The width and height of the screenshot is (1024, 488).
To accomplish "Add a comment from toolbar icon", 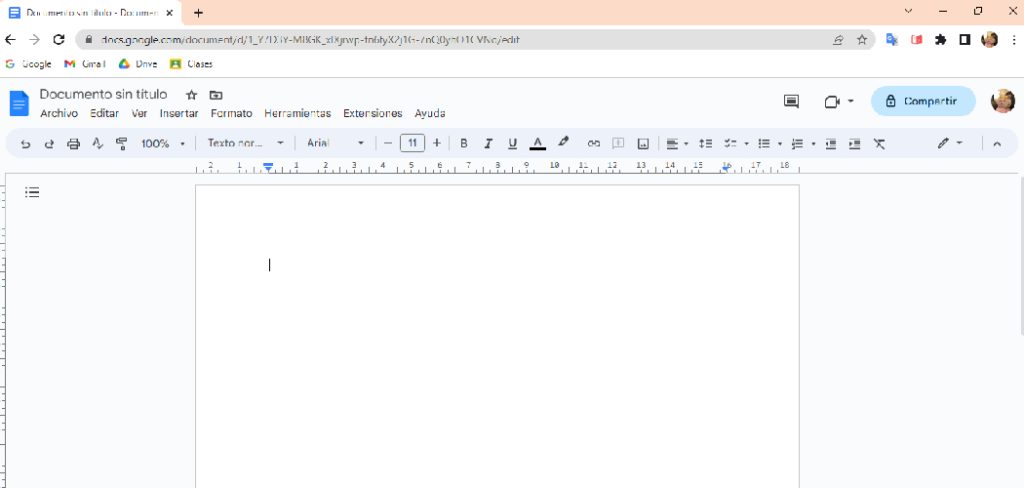I will 618,144.
